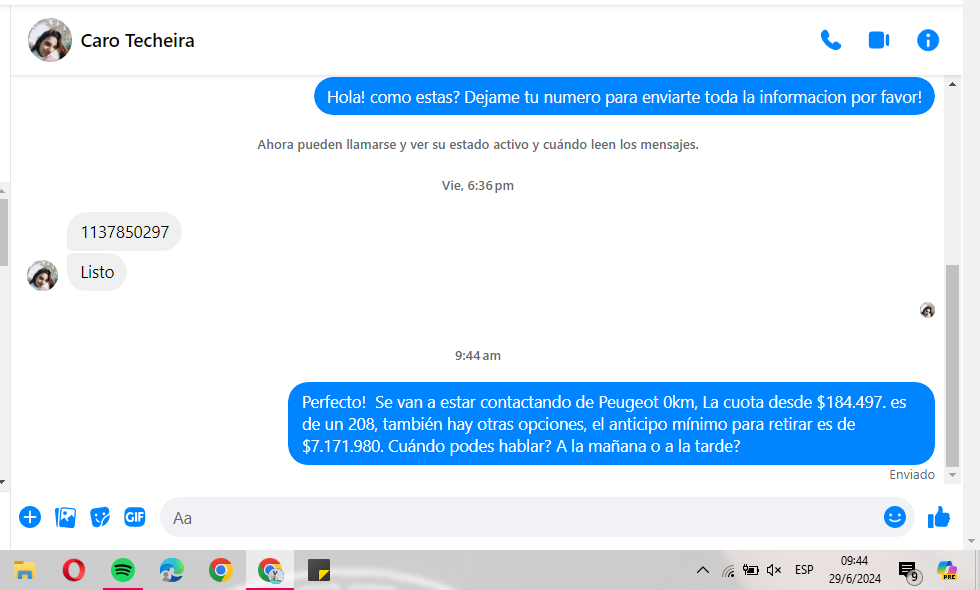Switch the ESP keyboard language
Screen dimensions: 980x590
pos(804,570)
